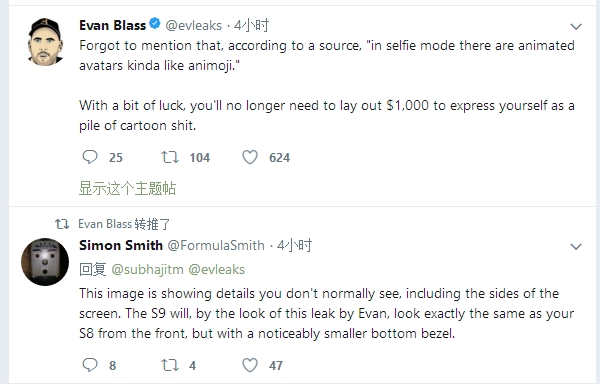Click the Evan Blass display name

pos(112,25)
